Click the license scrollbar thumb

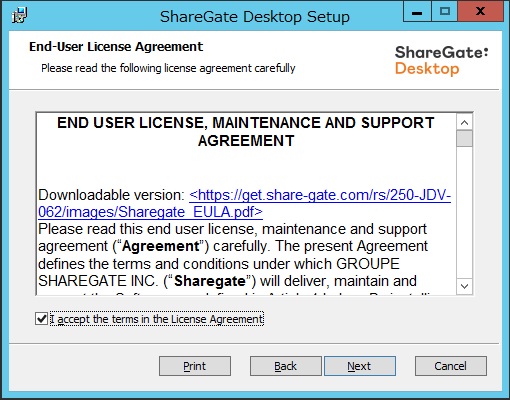[464, 139]
